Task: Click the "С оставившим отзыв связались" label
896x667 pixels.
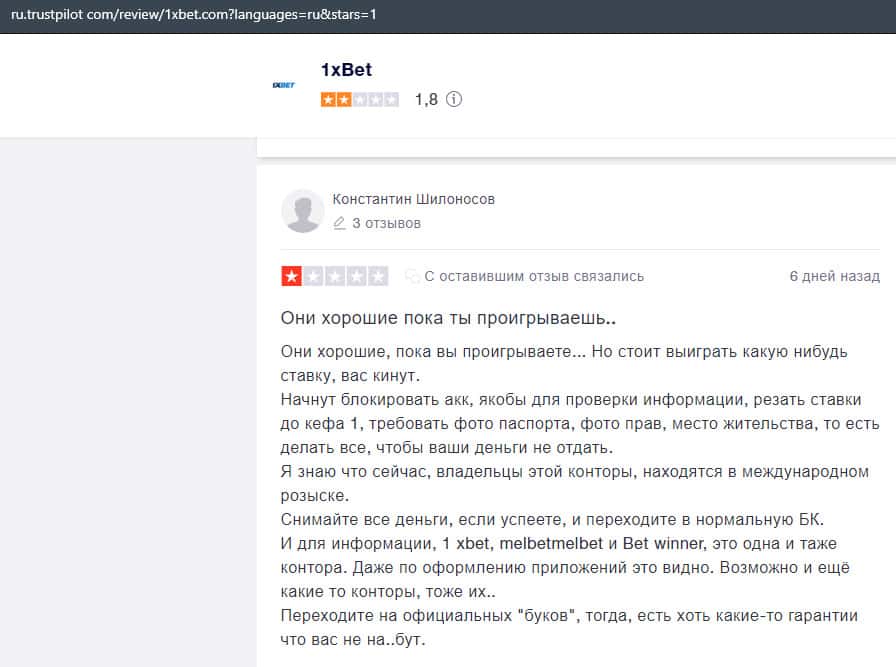Action: [534, 276]
